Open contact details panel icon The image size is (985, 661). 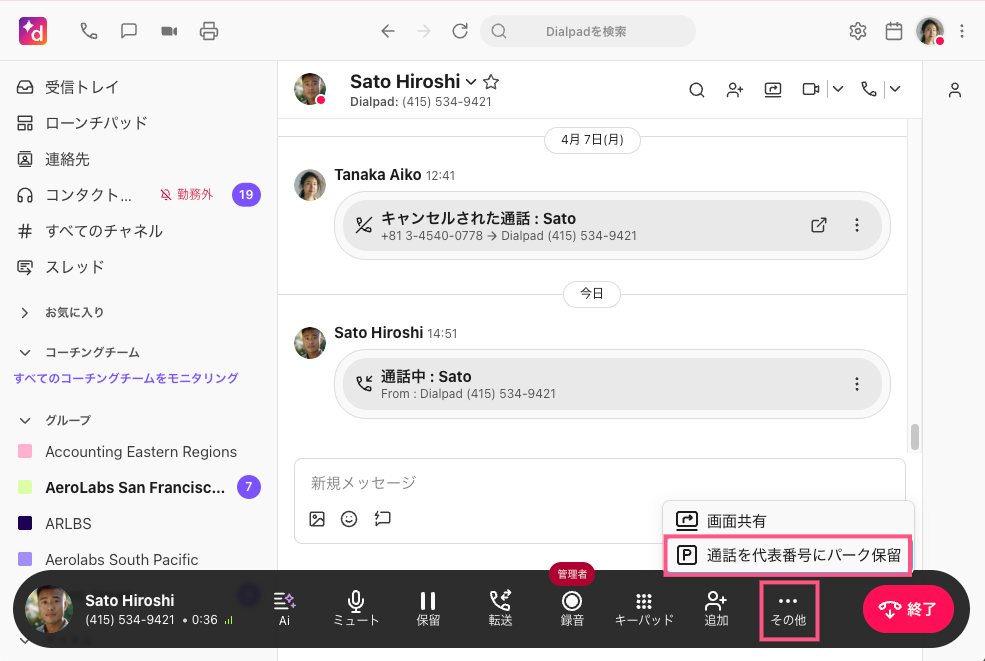pos(955,90)
